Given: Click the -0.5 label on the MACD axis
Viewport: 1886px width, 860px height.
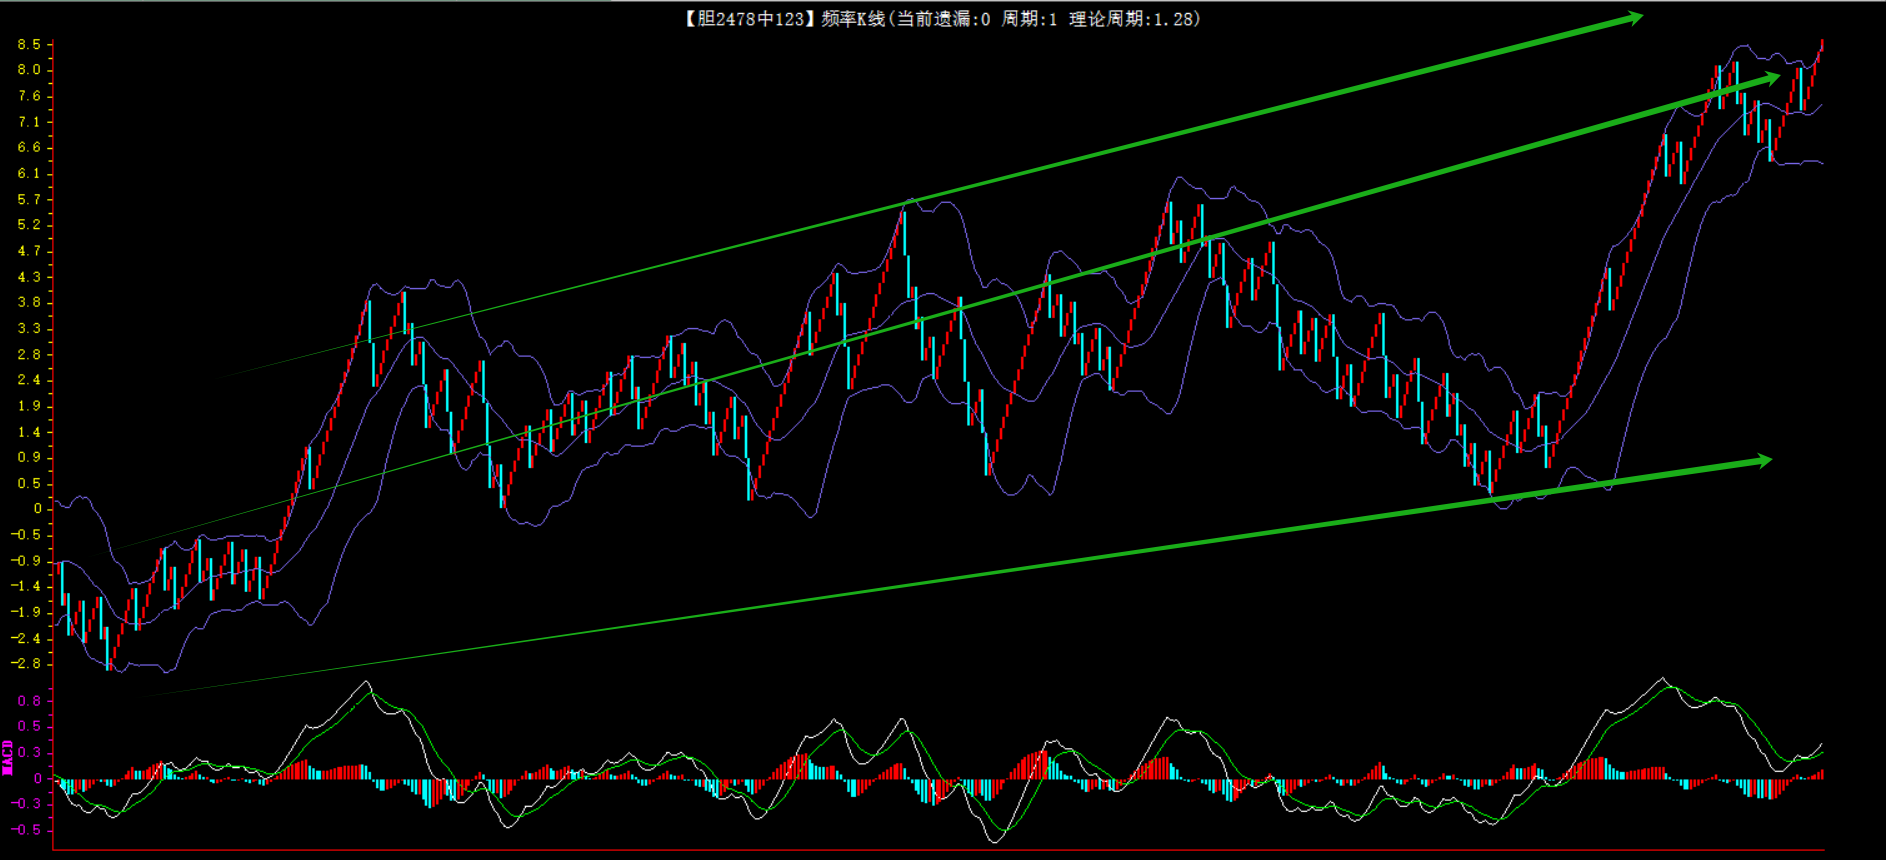Looking at the screenshot, I should point(26,829).
